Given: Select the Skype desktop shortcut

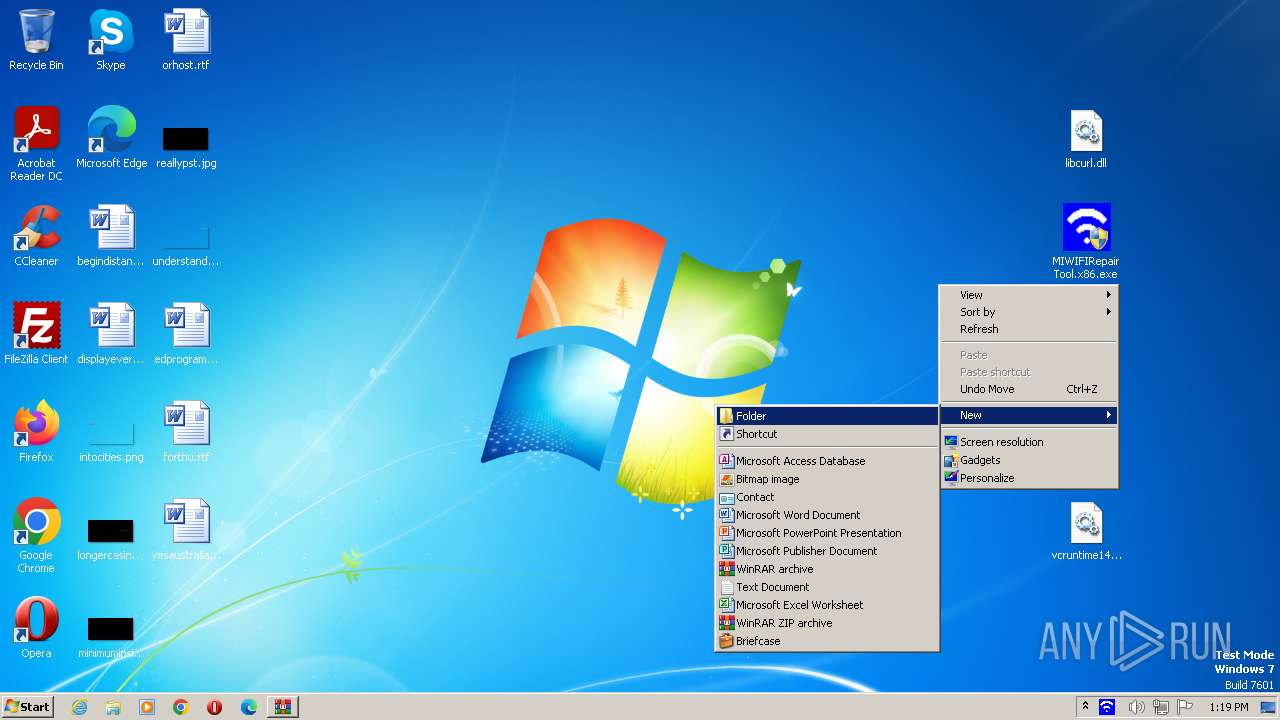Looking at the screenshot, I should click(x=111, y=40).
